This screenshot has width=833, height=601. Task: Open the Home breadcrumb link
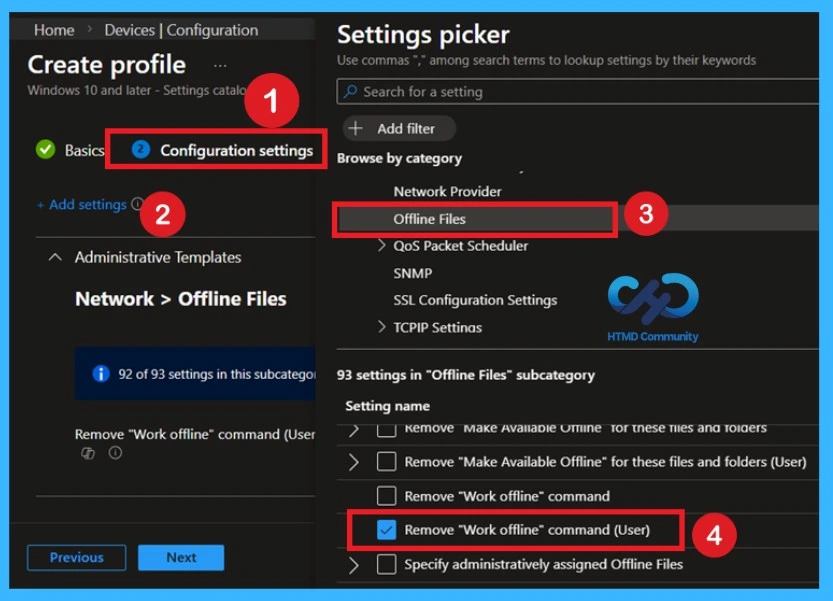tap(54, 30)
